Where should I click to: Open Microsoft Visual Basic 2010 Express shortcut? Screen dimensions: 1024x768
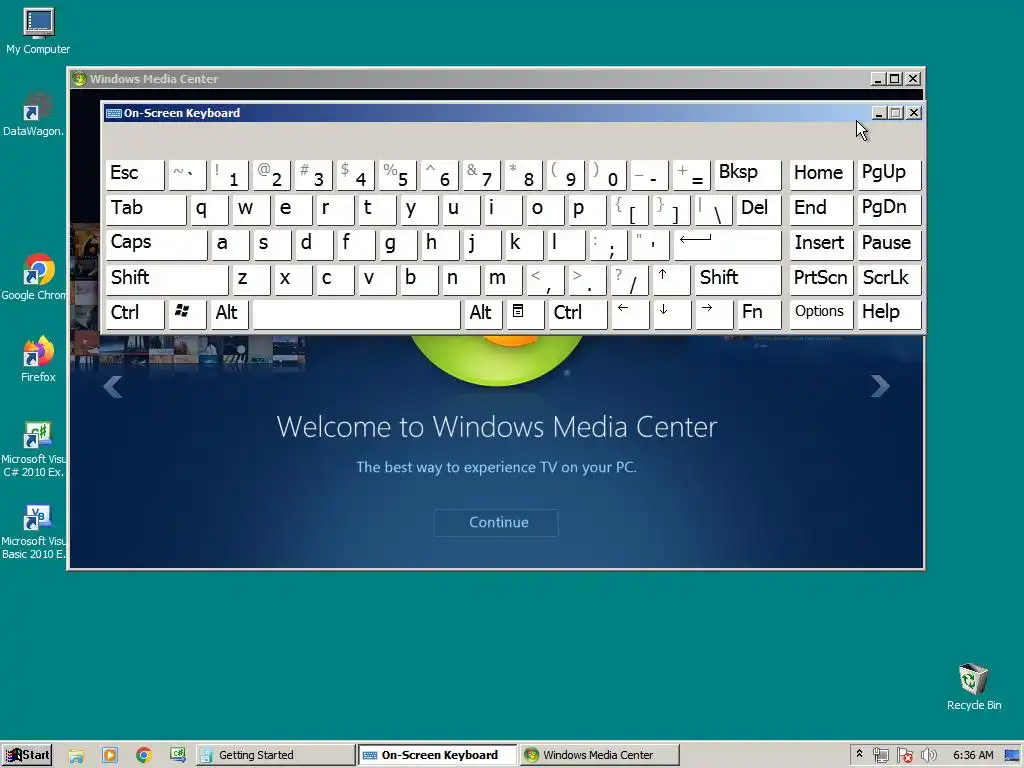click(x=34, y=531)
